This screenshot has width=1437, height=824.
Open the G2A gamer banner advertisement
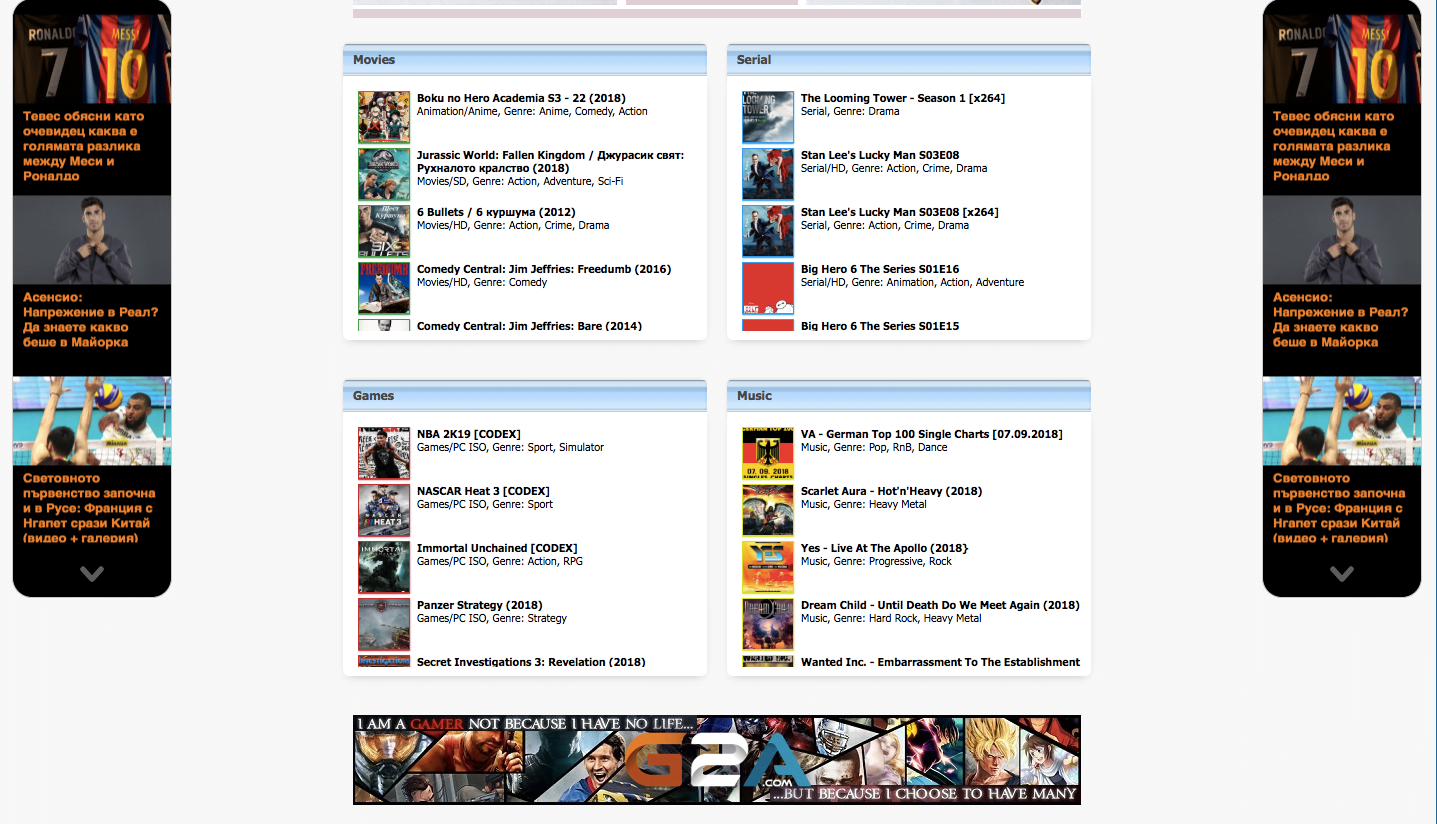click(x=717, y=760)
